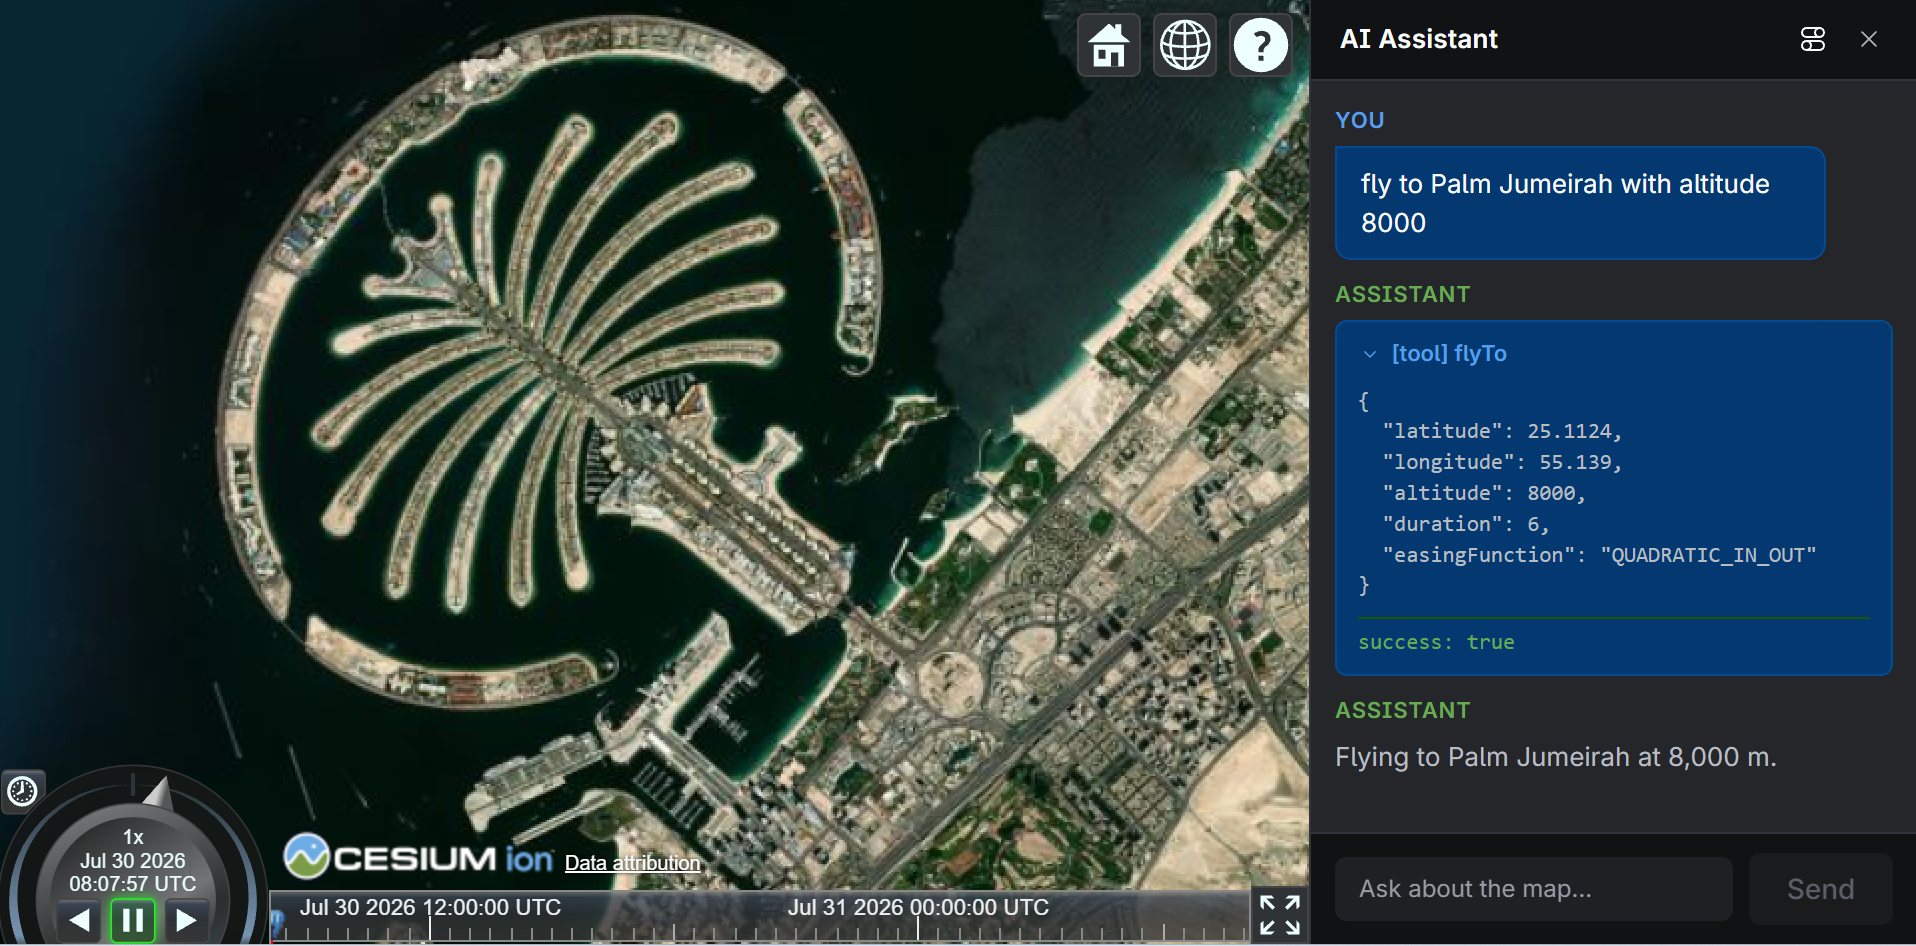Select the "duration": 6 line

(1466, 524)
